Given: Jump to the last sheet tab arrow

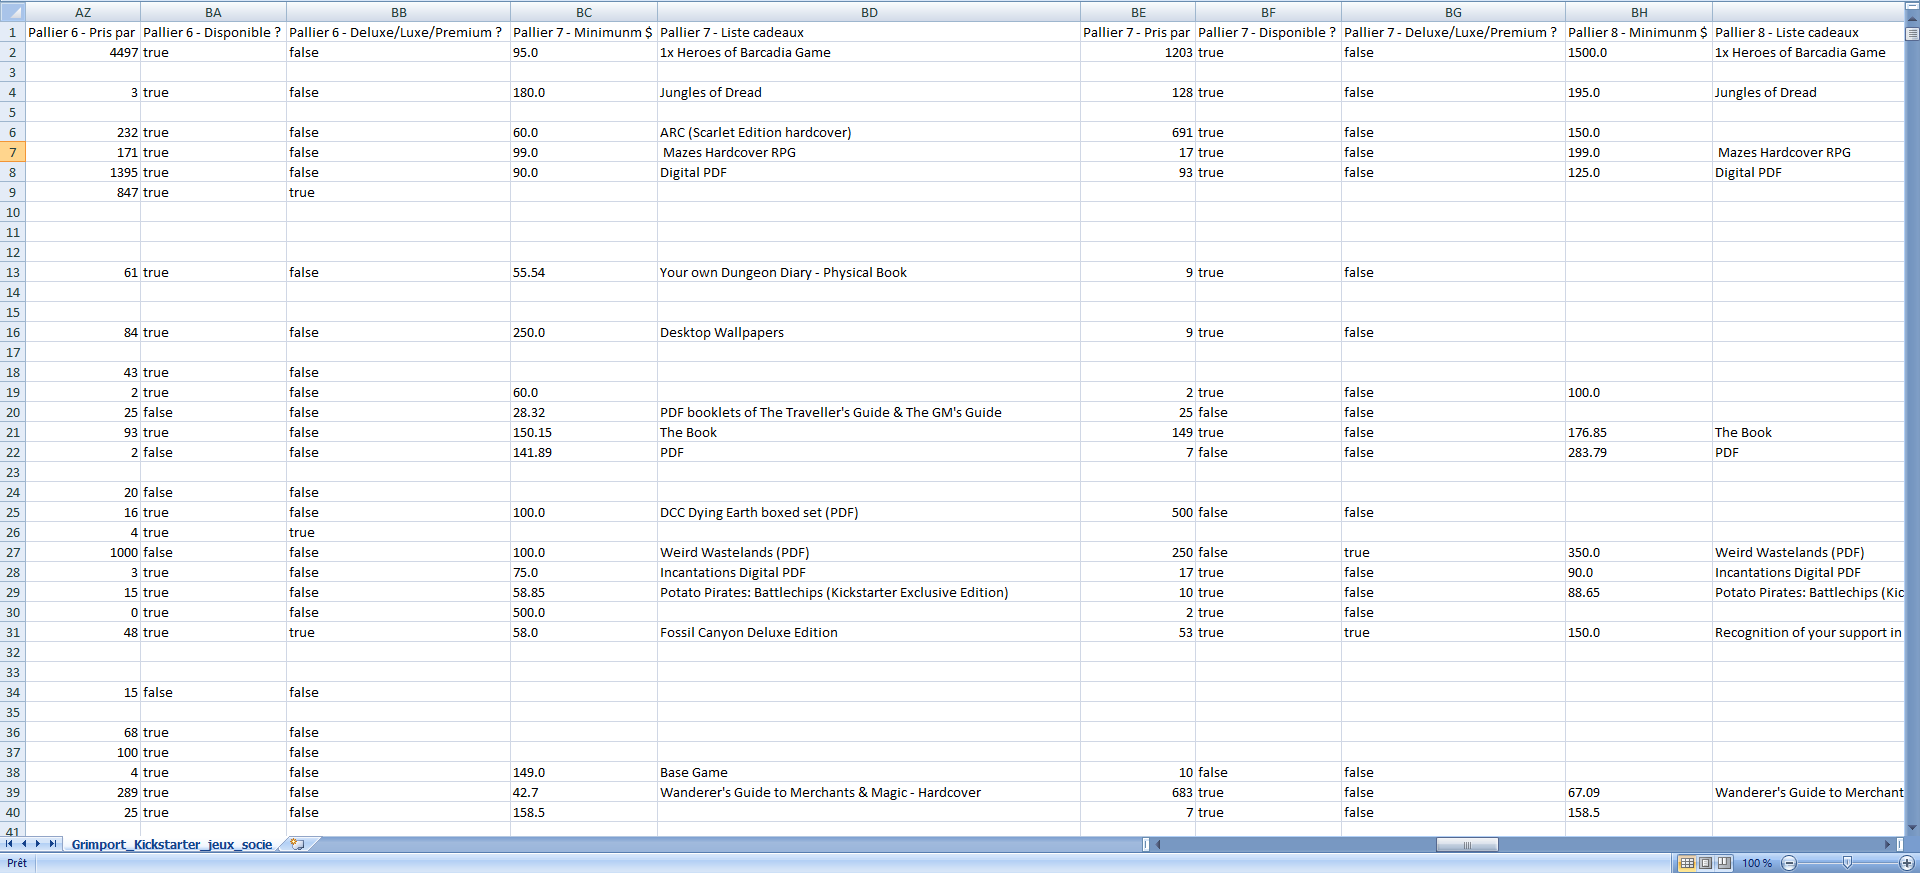Looking at the screenshot, I should (53, 844).
